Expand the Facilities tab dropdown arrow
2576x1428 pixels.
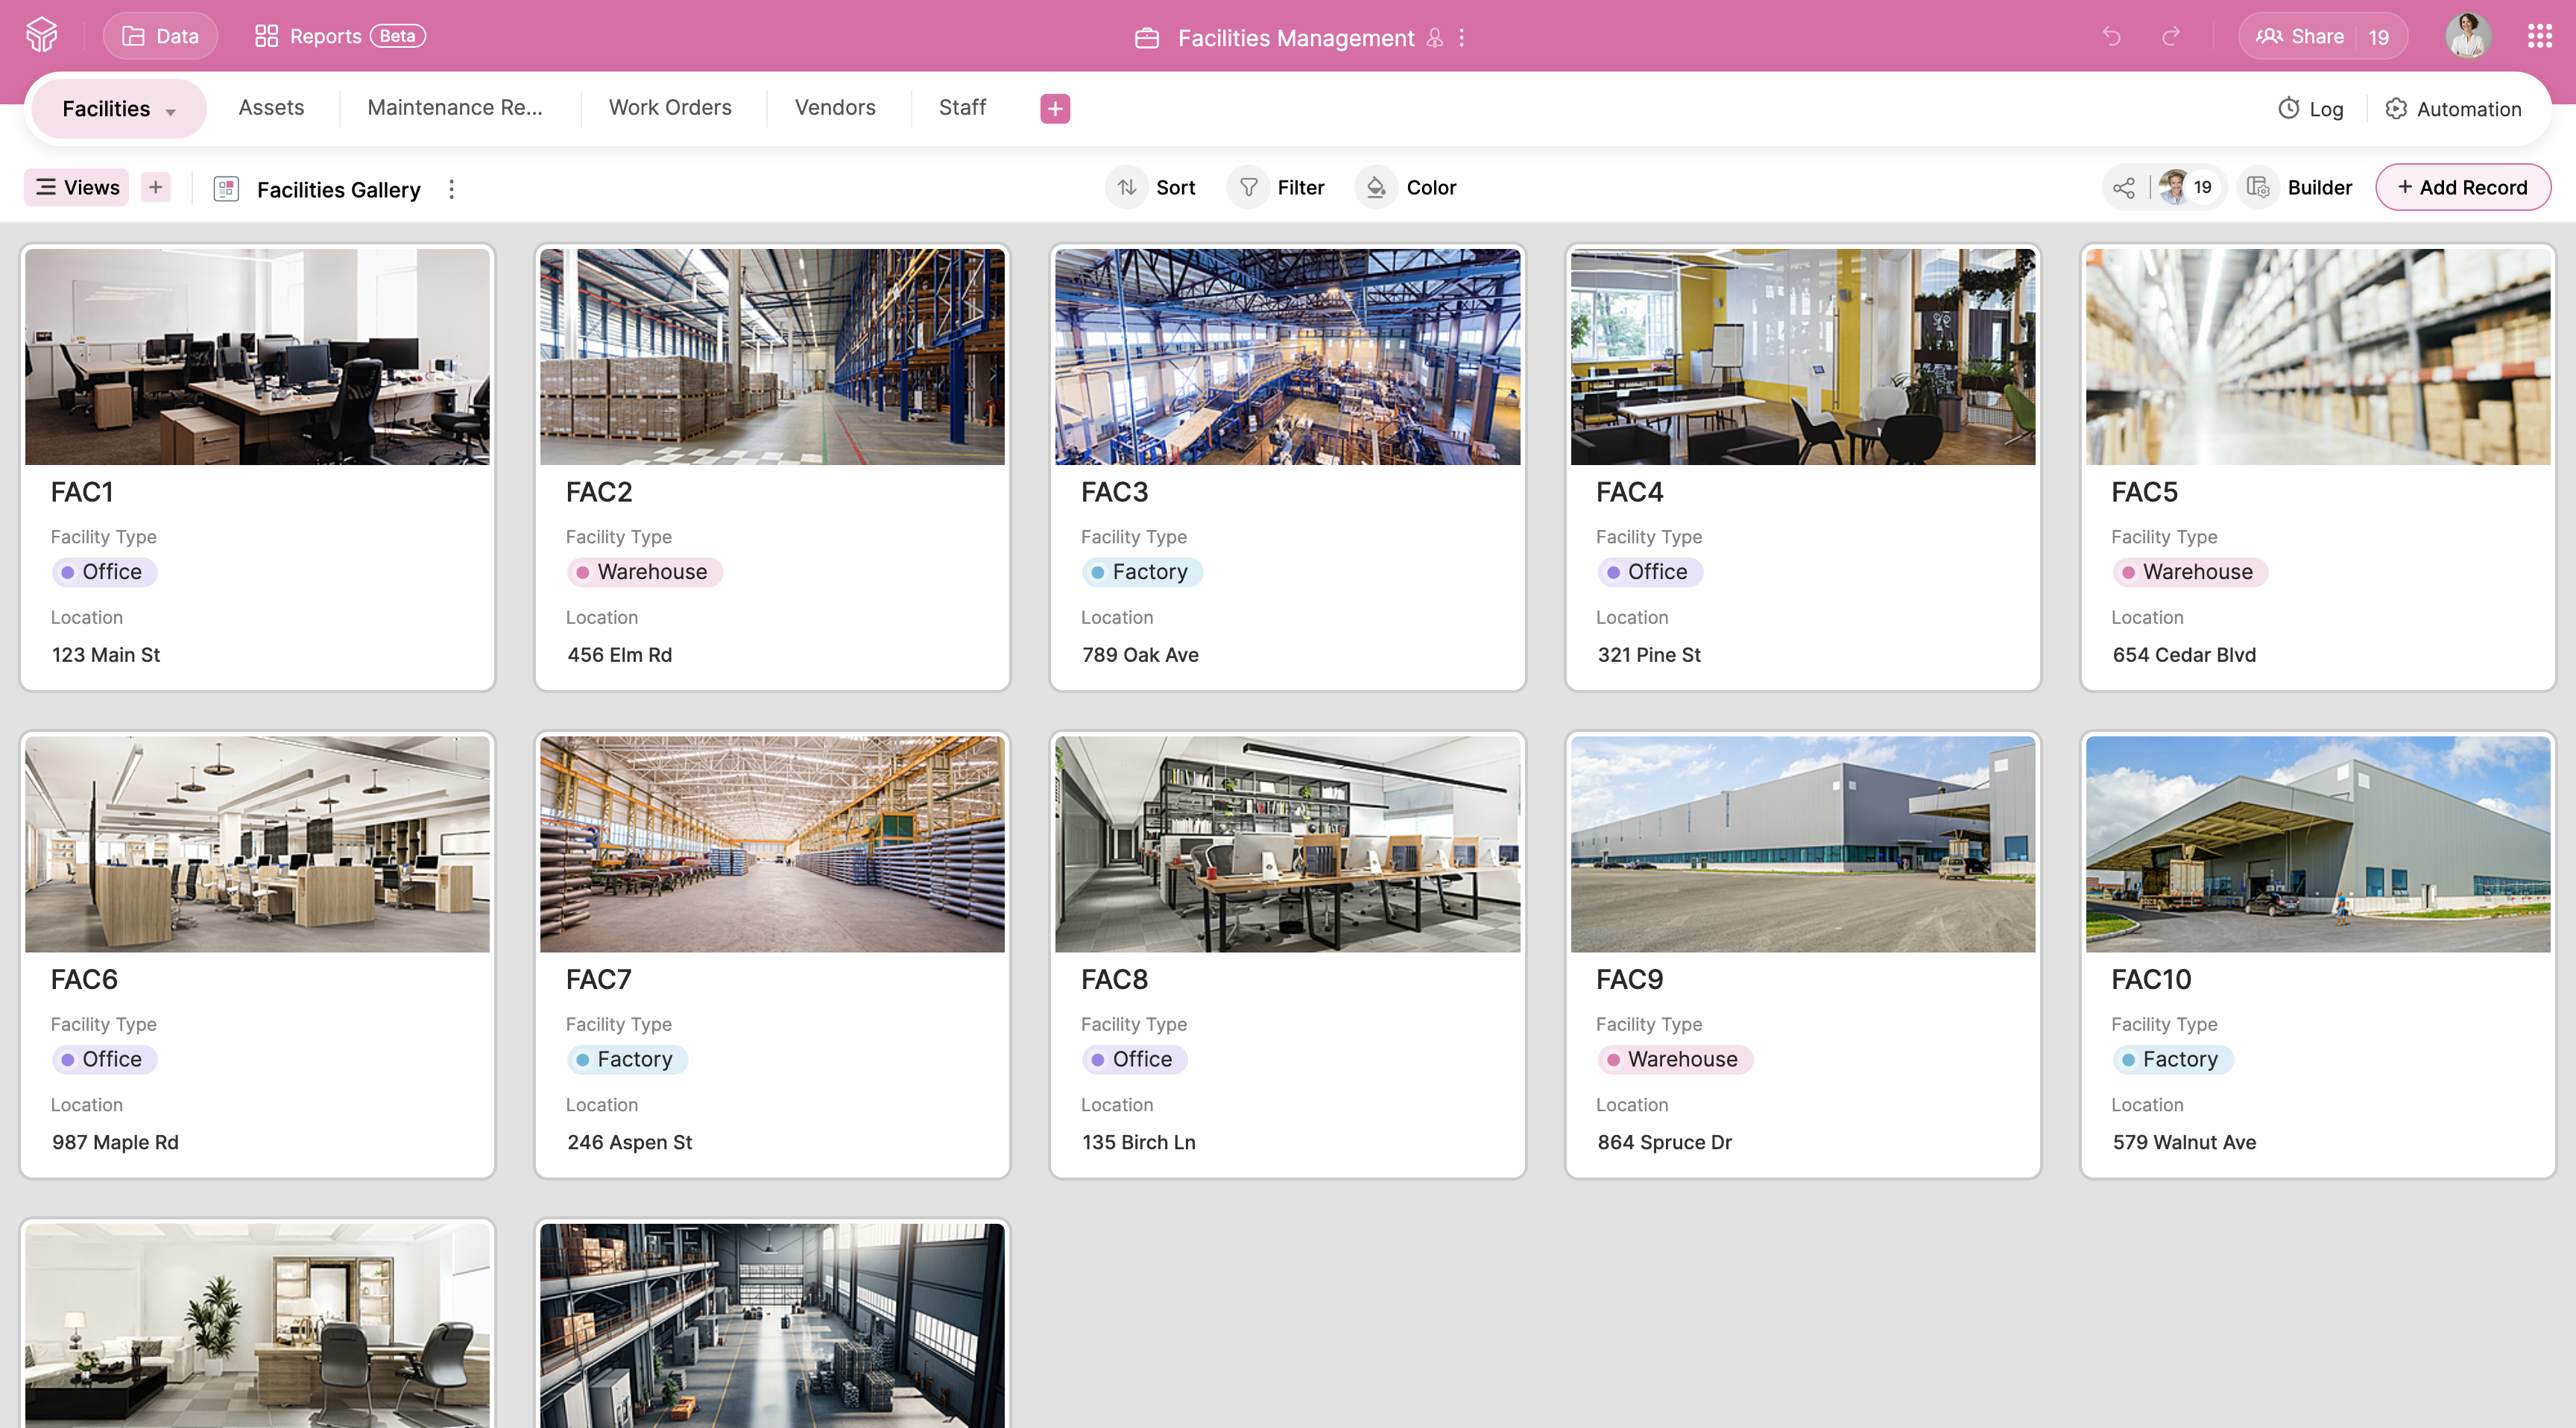point(171,111)
